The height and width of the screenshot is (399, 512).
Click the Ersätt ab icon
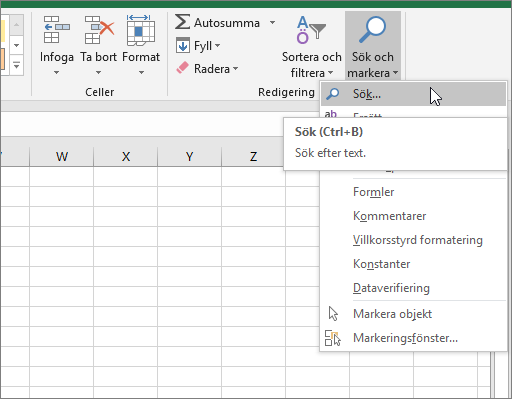331,114
